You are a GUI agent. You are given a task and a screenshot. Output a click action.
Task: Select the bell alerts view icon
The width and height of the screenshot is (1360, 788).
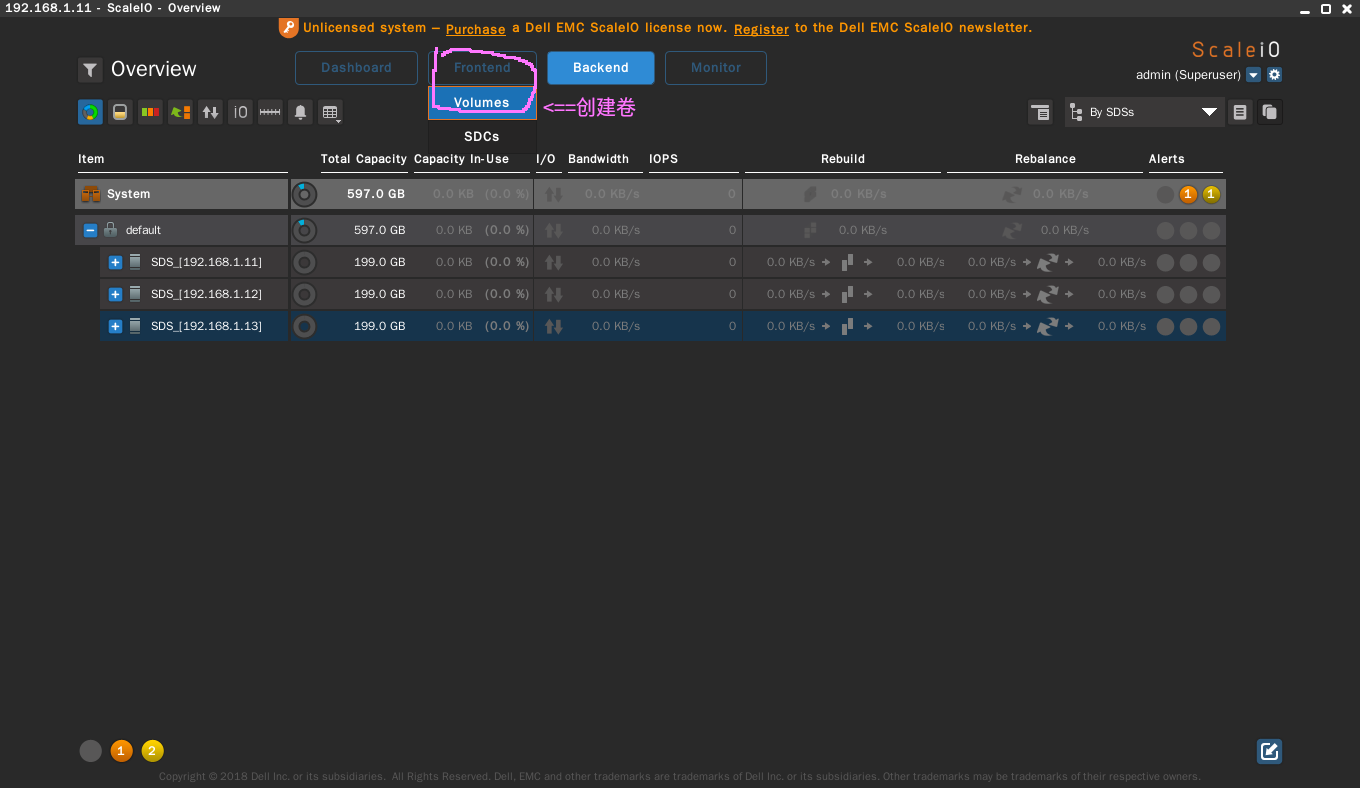(300, 112)
